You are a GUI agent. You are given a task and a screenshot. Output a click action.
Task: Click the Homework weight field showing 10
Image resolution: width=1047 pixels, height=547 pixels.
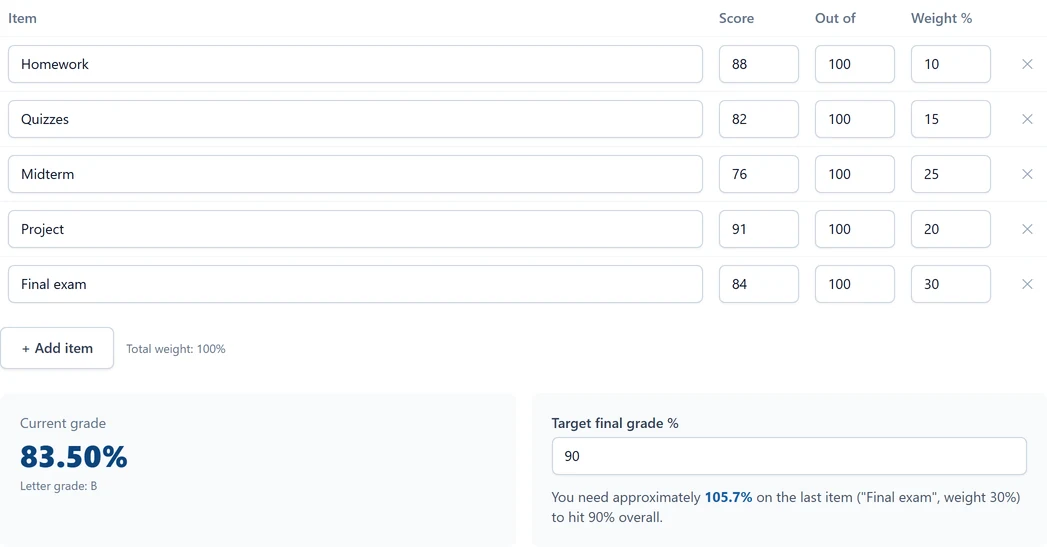[951, 64]
